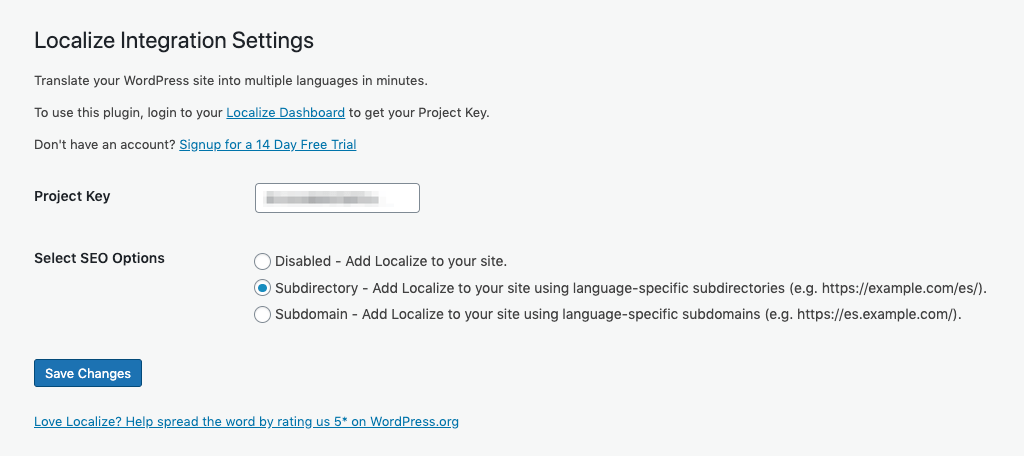Click Signup for a 14 Day Free Trial

pyautogui.click(x=267, y=144)
